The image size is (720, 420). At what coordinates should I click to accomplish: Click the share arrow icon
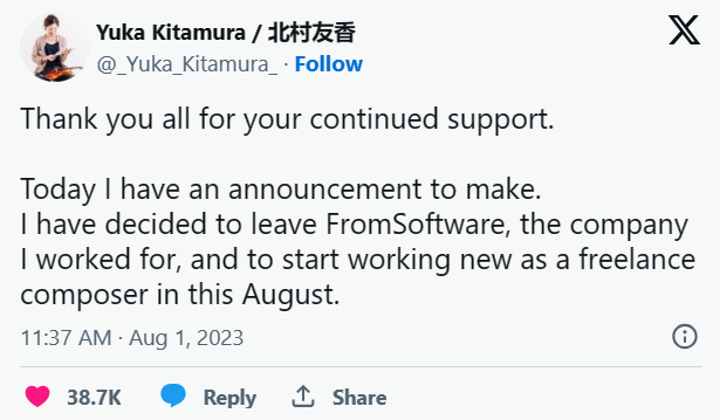point(303,397)
